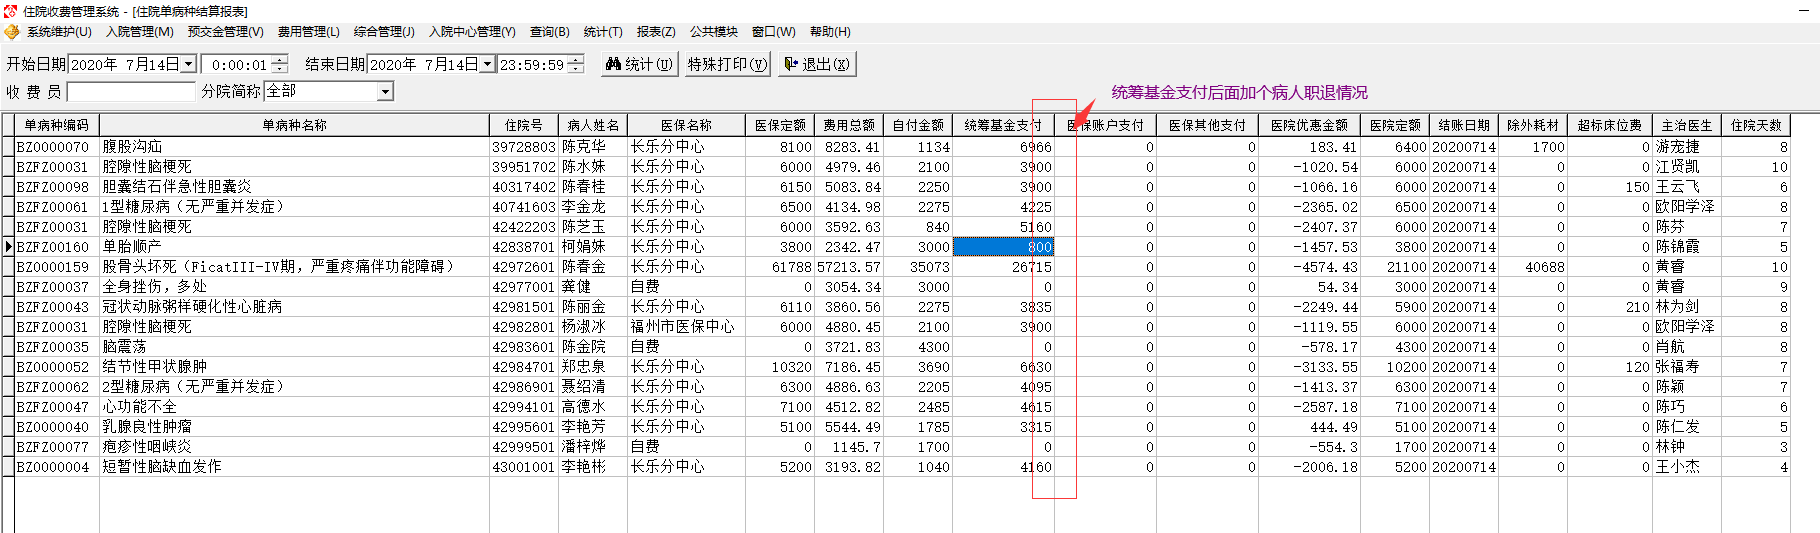1820x533 pixels.
Task: Select 冠状动脉粥样硬化性心脏病 row name
Action: click(x=294, y=307)
